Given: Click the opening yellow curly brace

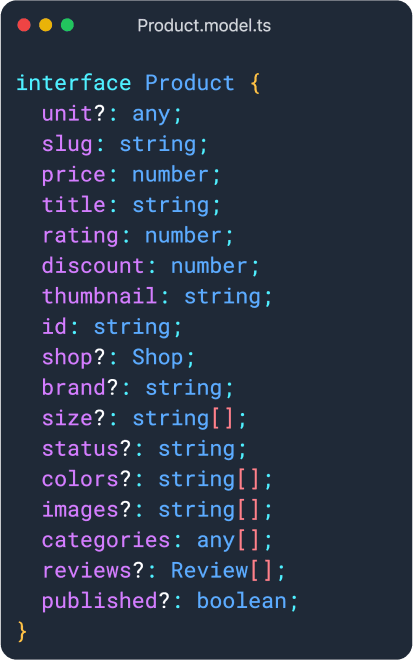Looking at the screenshot, I should pyautogui.click(x=255, y=83).
